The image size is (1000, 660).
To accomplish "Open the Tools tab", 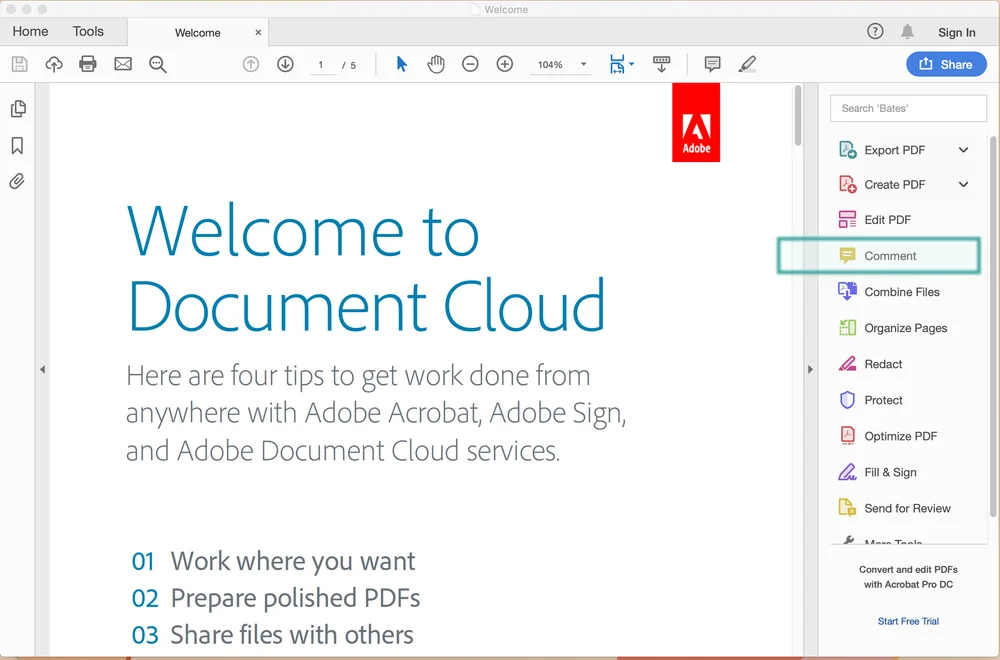I will [x=88, y=31].
